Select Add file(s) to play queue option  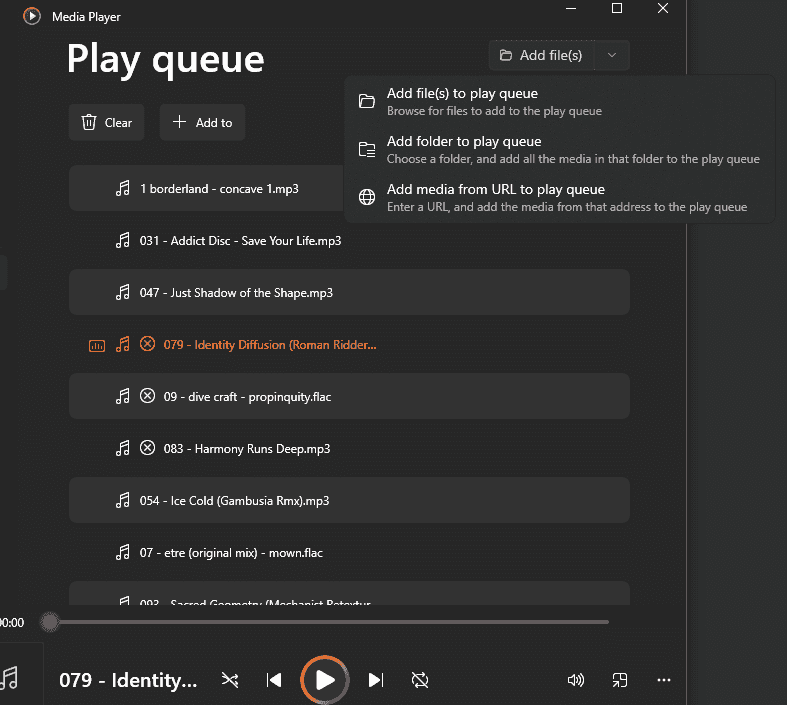click(x=462, y=101)
